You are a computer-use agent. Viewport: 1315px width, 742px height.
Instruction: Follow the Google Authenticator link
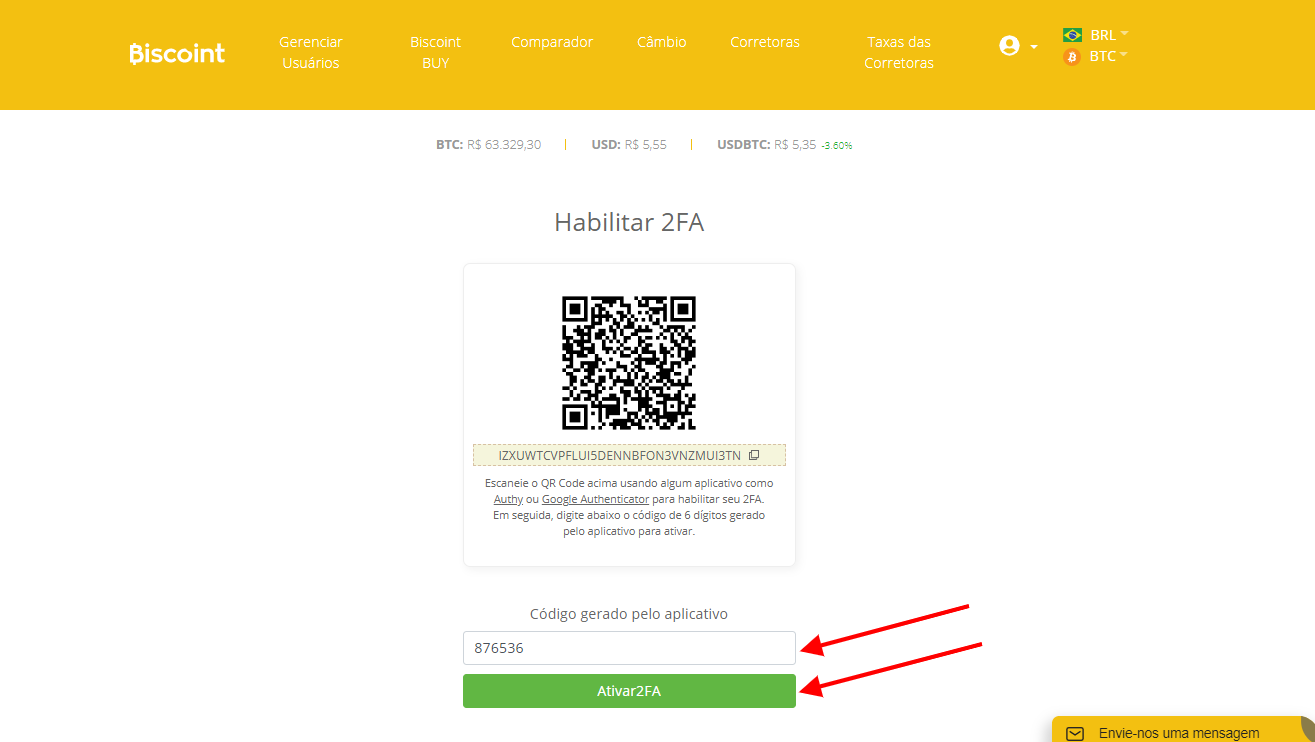(x=595, y=498)
